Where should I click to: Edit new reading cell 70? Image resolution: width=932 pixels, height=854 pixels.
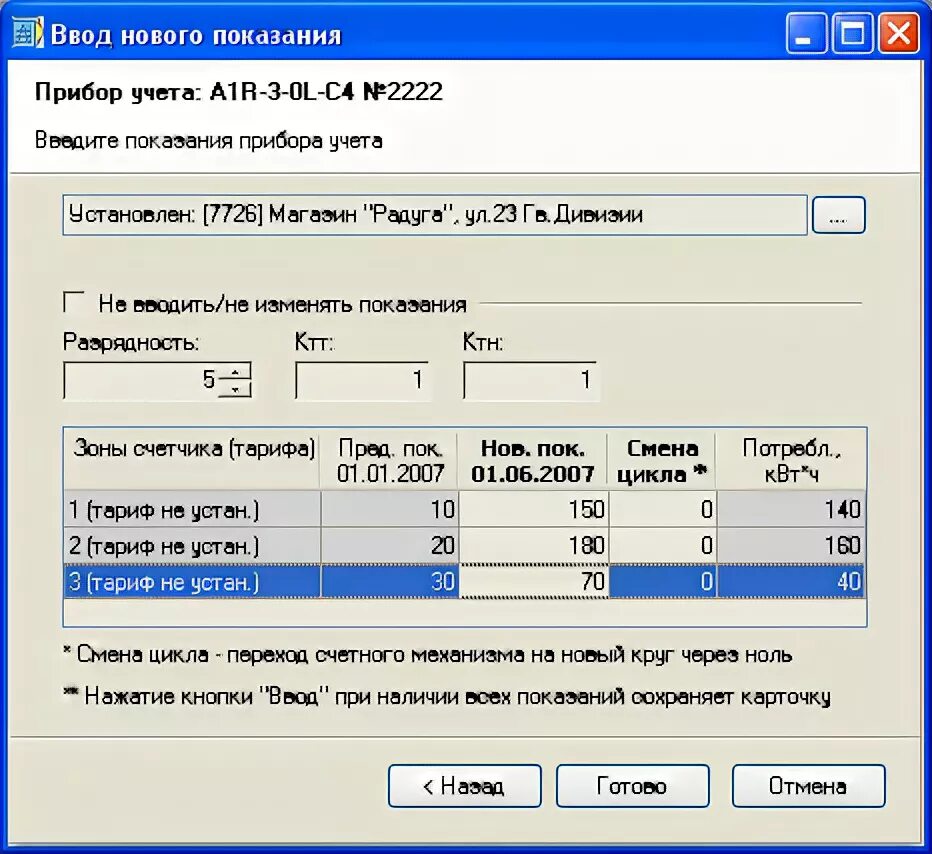[x=533, y=581]
